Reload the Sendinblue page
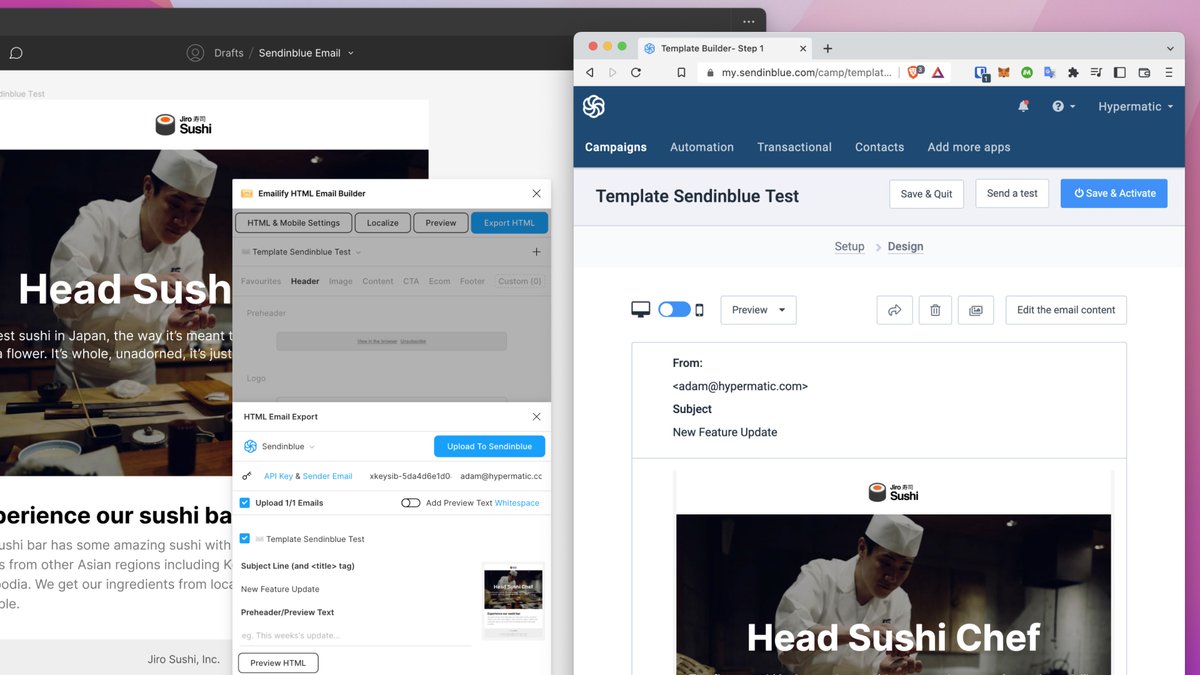Screen dimensions: 1200x675 636,73
